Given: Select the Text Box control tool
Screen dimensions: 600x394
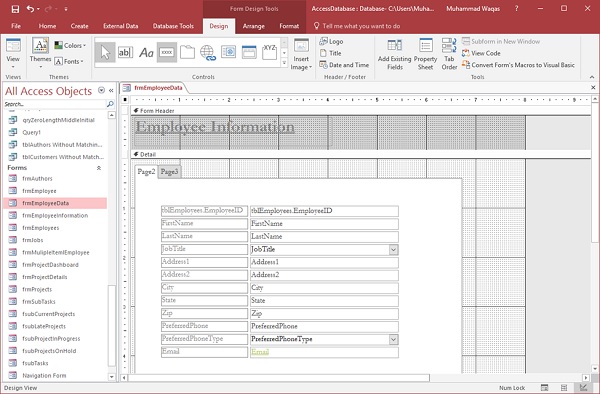Looking at the screenshot, I should coord(125,52).
